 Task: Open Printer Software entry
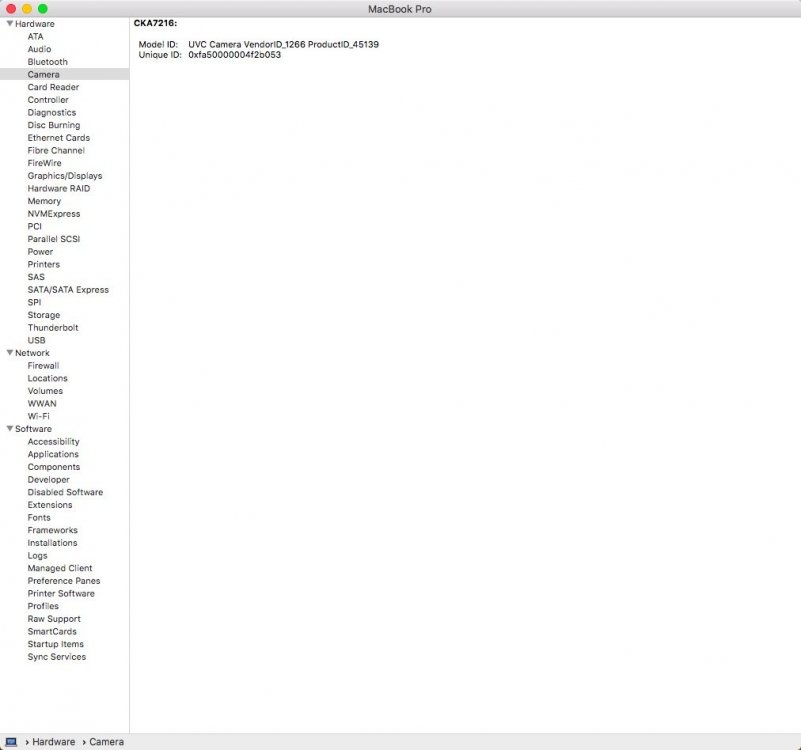61,594
